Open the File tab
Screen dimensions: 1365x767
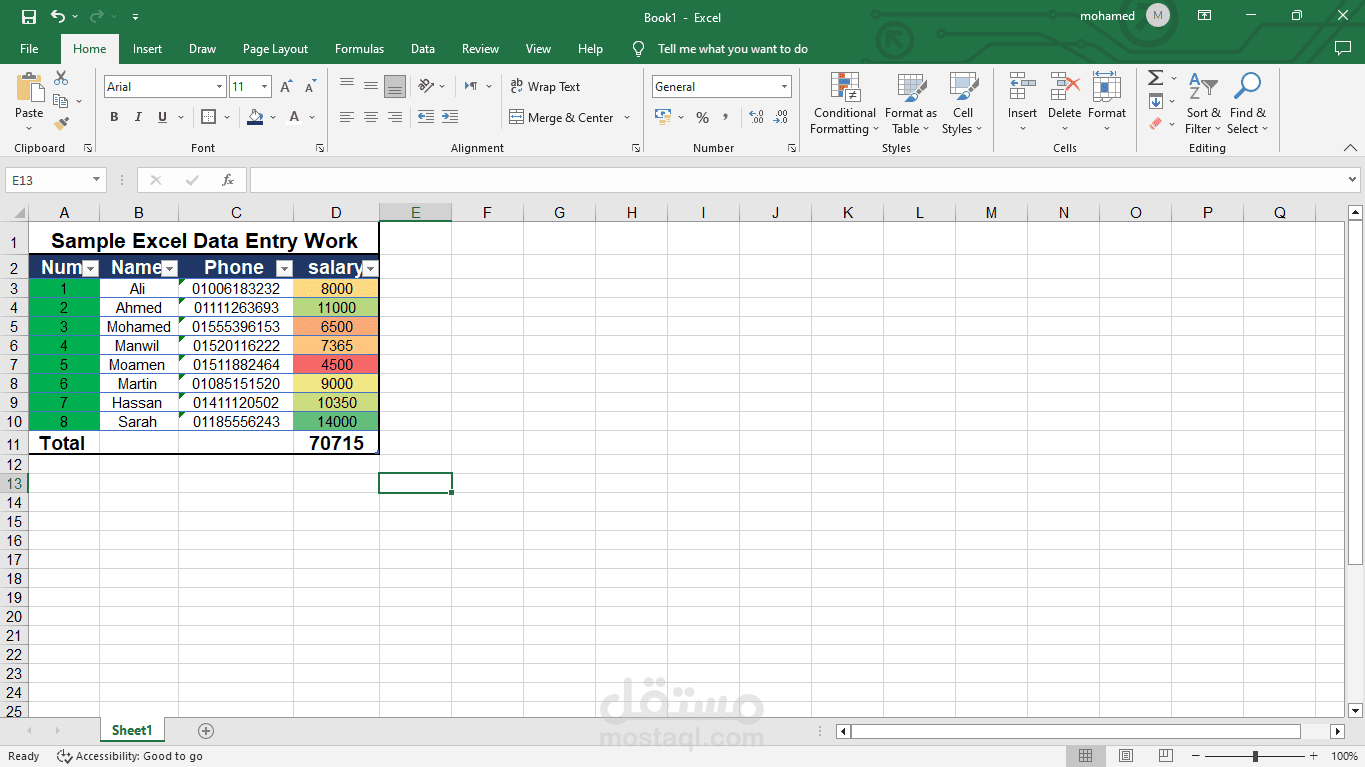(29, 48)
